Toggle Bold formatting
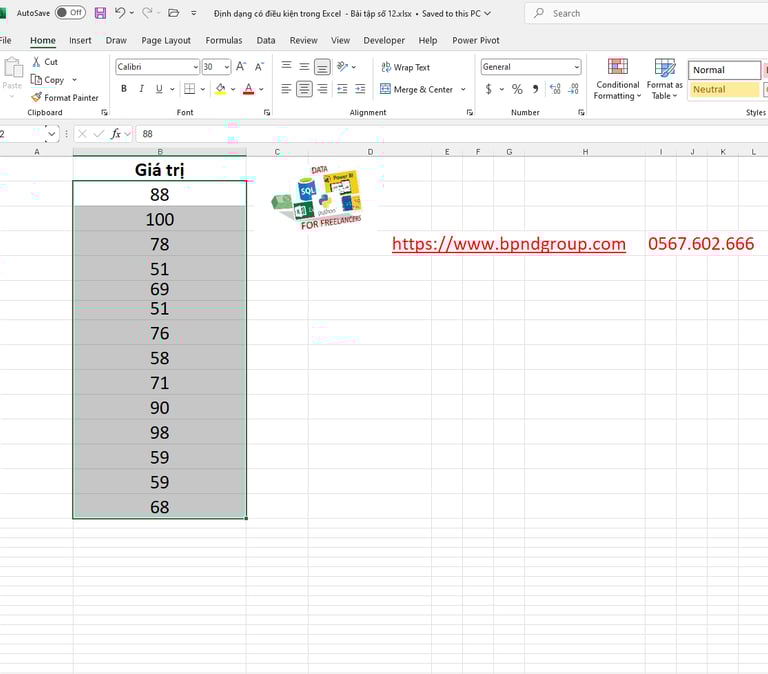The image size is (768, 674). [124, 89]
